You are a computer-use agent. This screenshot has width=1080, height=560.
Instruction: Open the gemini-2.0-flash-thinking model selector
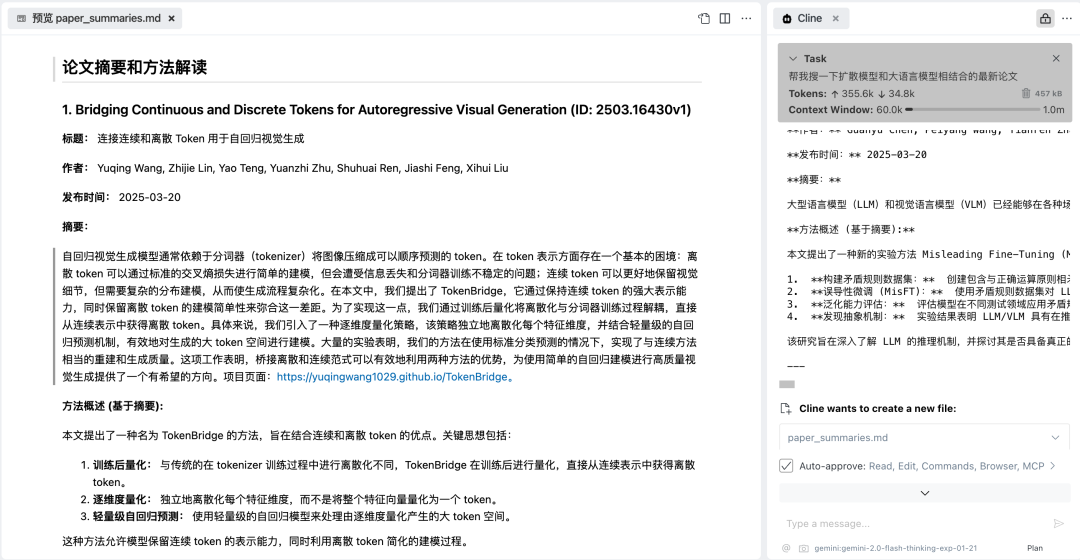click(x=895, y=548)
